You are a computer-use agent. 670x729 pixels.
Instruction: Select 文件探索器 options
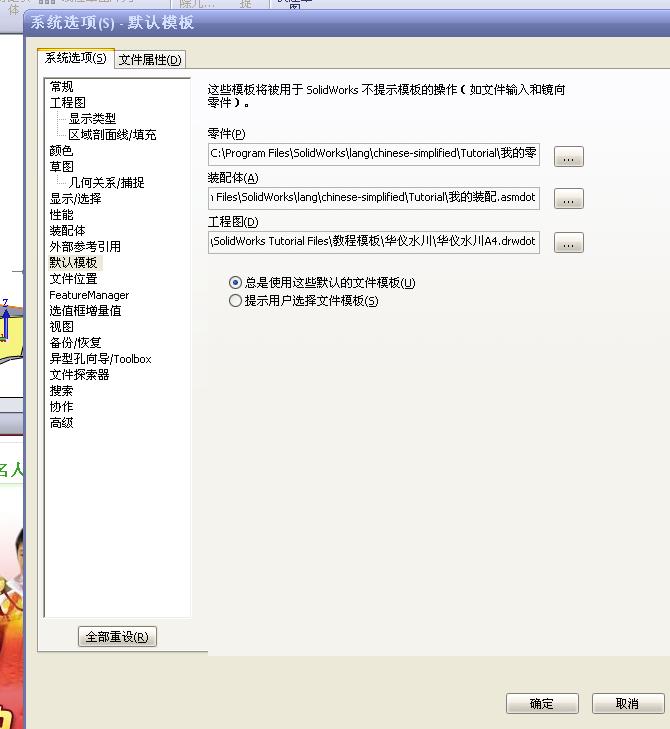tap(80, 375)
